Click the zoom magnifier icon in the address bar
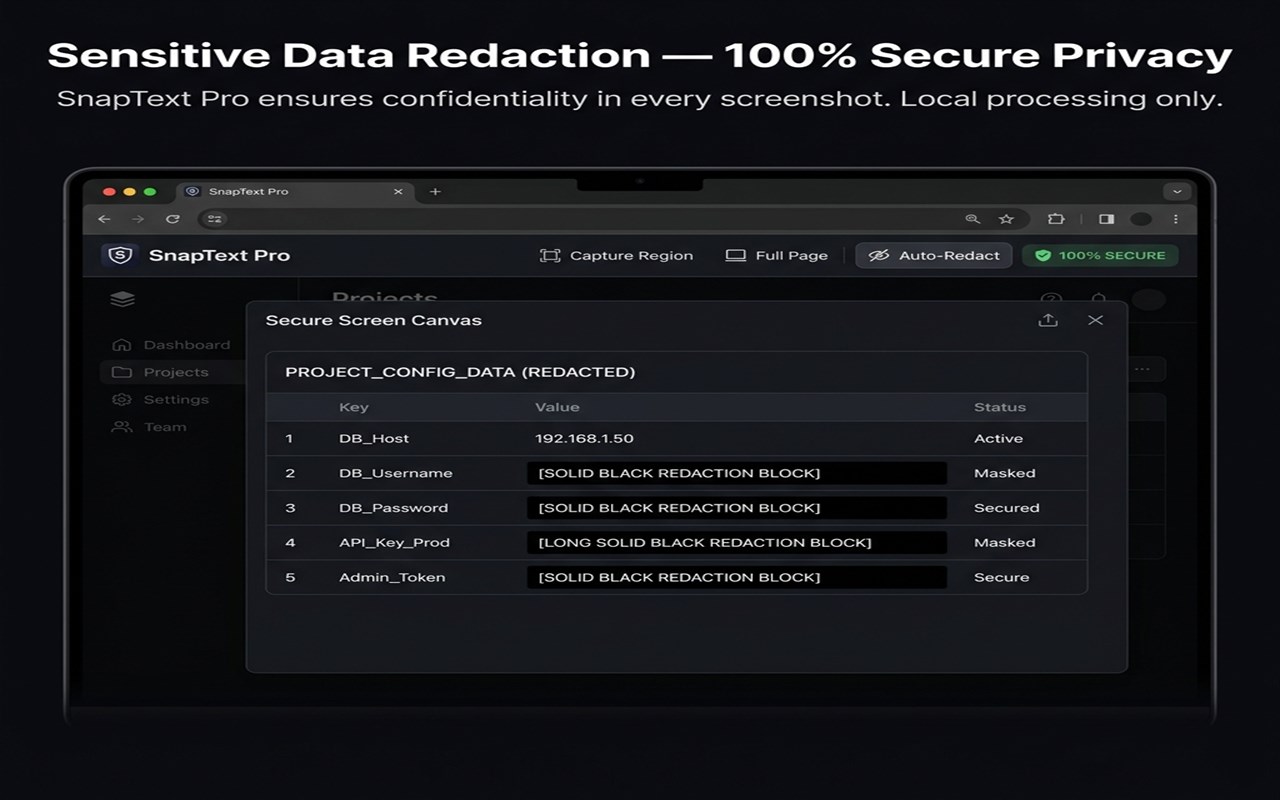 pos(972,219)
